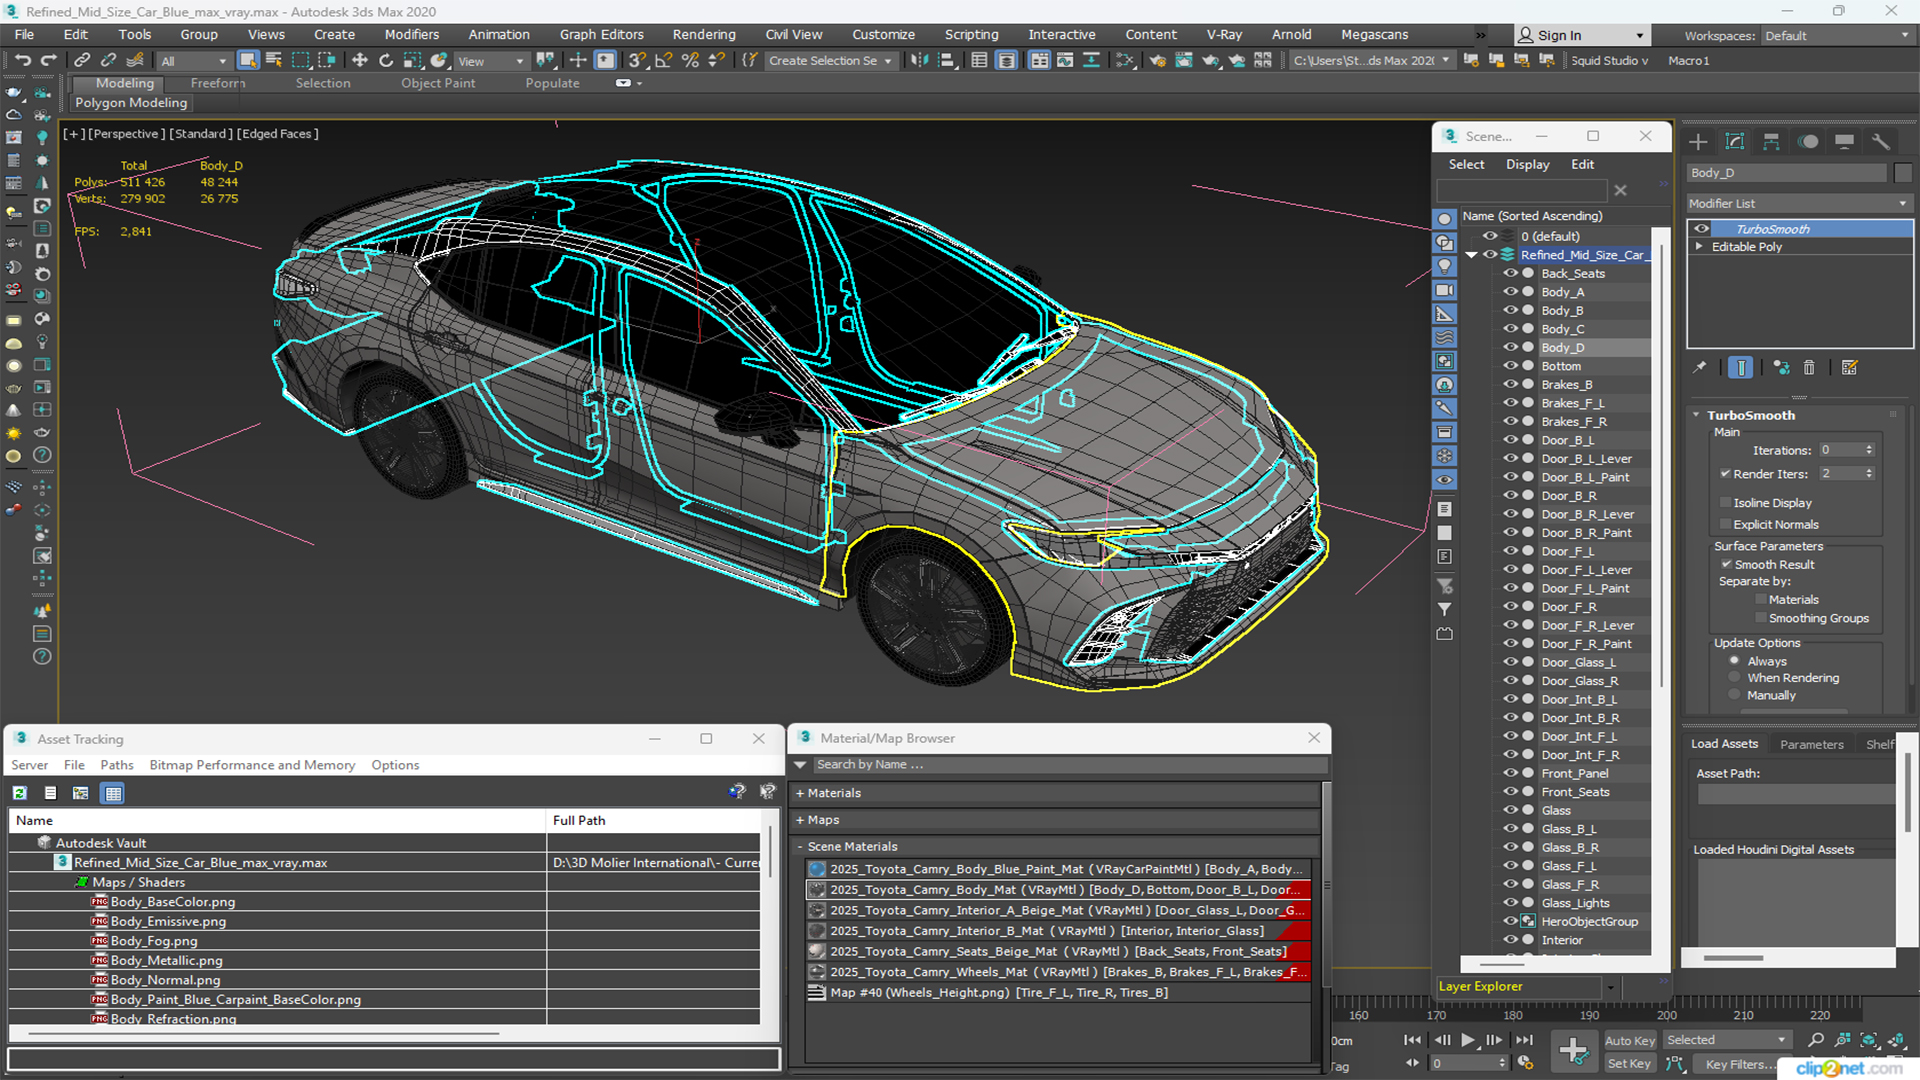This screenshot has width=1920, height=1080.
Task: Open the Modifiers menu
Action: 412,35
